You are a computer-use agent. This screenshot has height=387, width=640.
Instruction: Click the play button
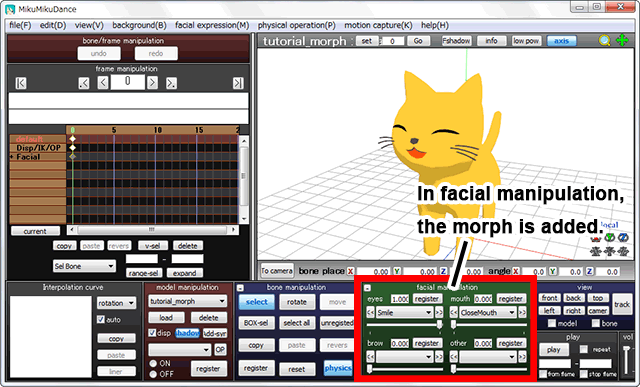[553, 349]
